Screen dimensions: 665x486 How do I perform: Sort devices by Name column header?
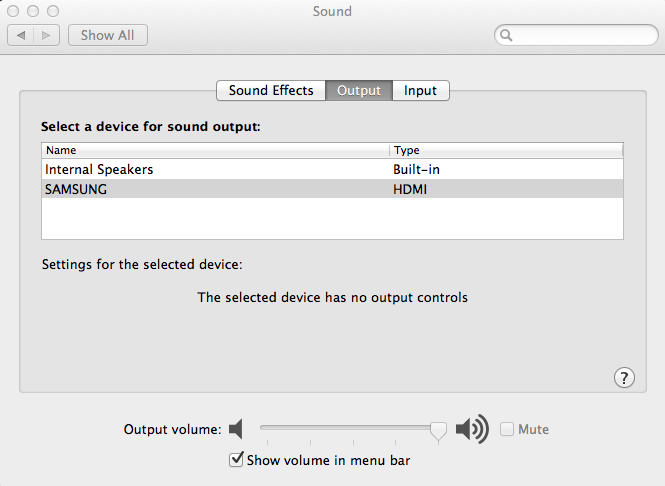215,150
